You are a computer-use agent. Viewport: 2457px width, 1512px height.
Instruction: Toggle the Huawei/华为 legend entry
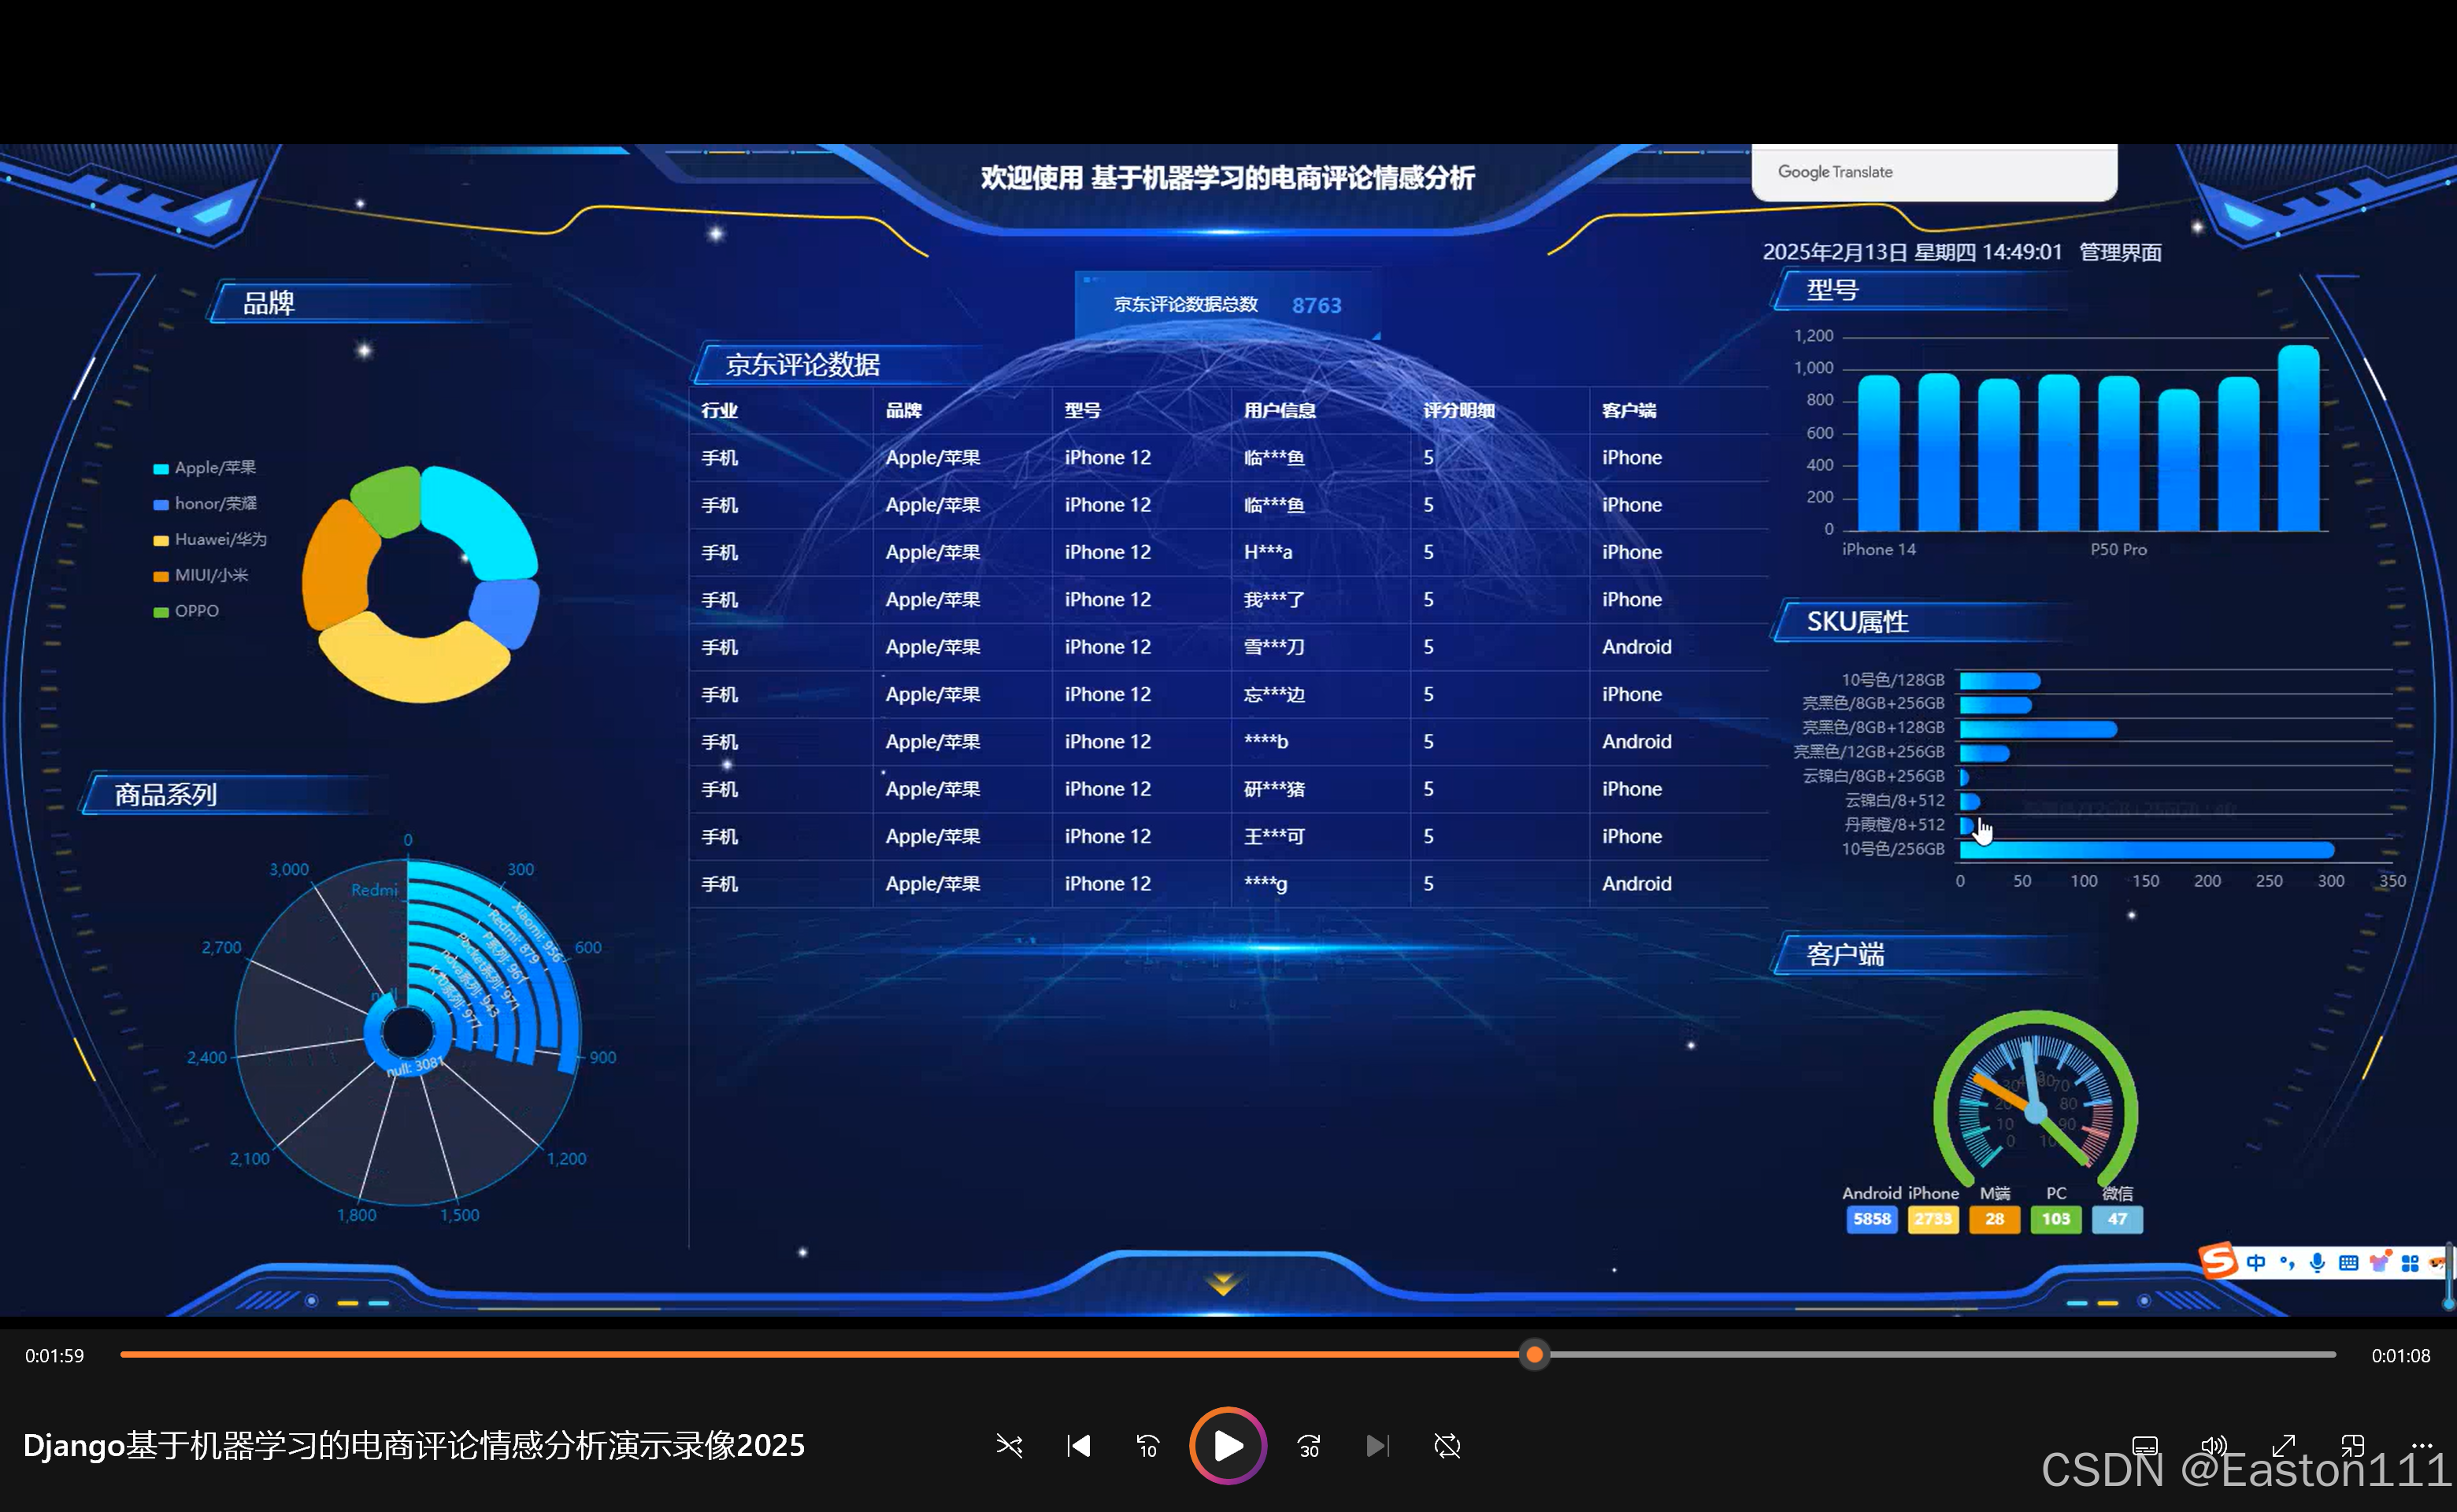pos(210,540)
